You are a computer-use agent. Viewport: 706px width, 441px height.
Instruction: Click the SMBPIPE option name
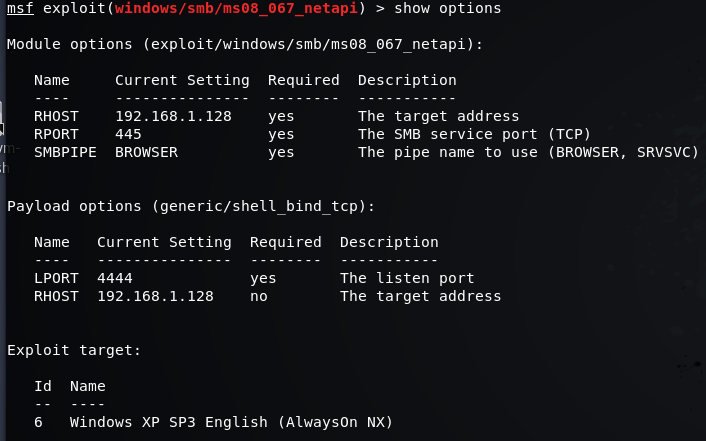[x=65, y=152]
